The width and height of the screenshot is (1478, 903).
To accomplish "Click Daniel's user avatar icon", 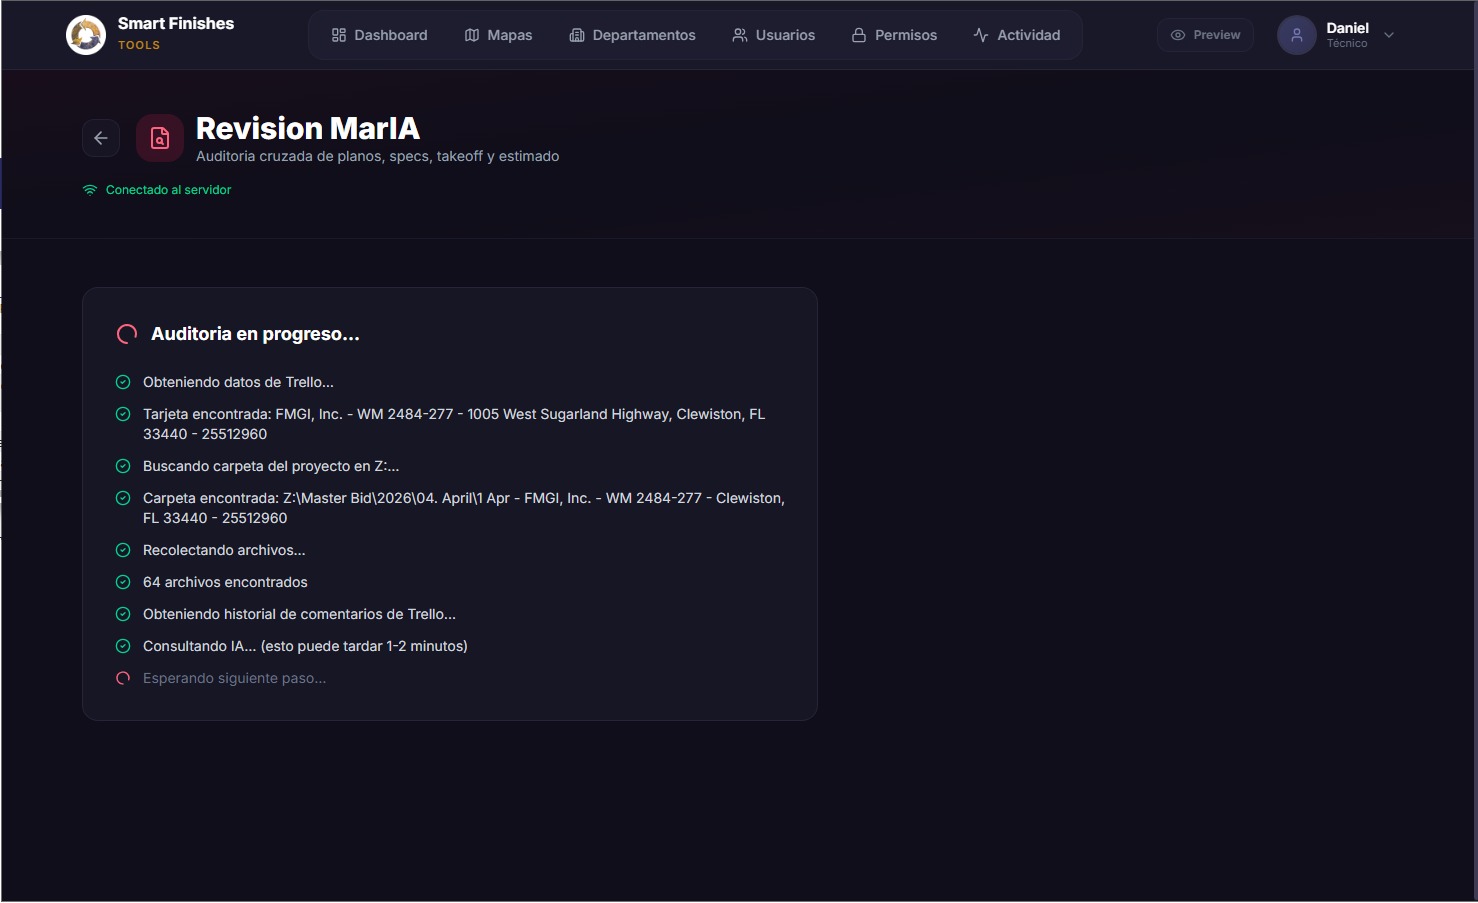I will pos(1296,35).
